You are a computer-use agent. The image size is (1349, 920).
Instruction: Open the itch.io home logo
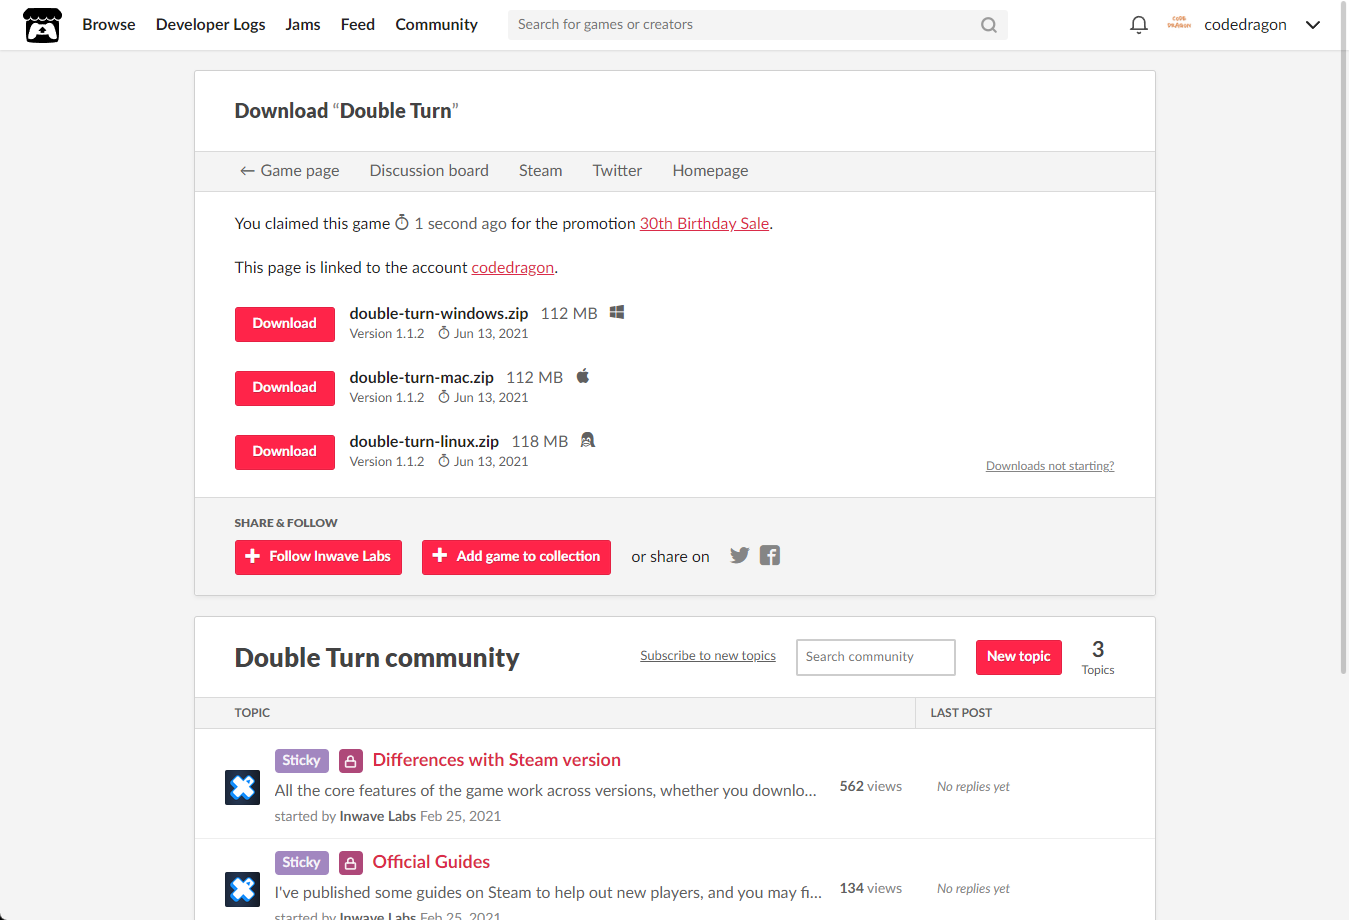(42, 25)
